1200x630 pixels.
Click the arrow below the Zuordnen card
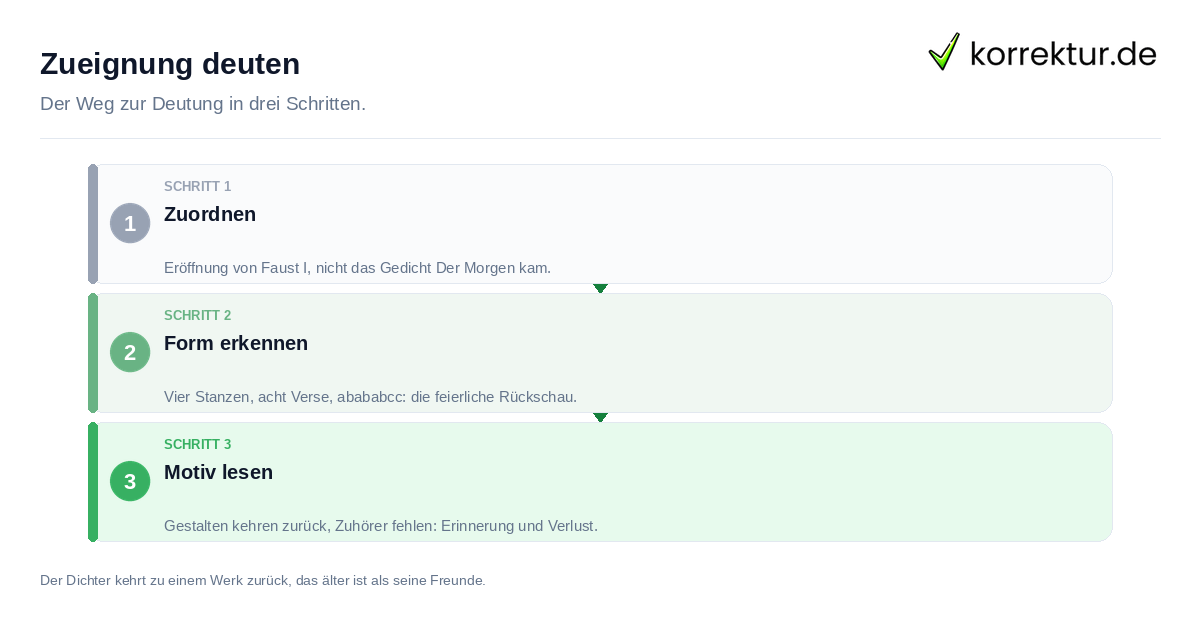[600, 288]
